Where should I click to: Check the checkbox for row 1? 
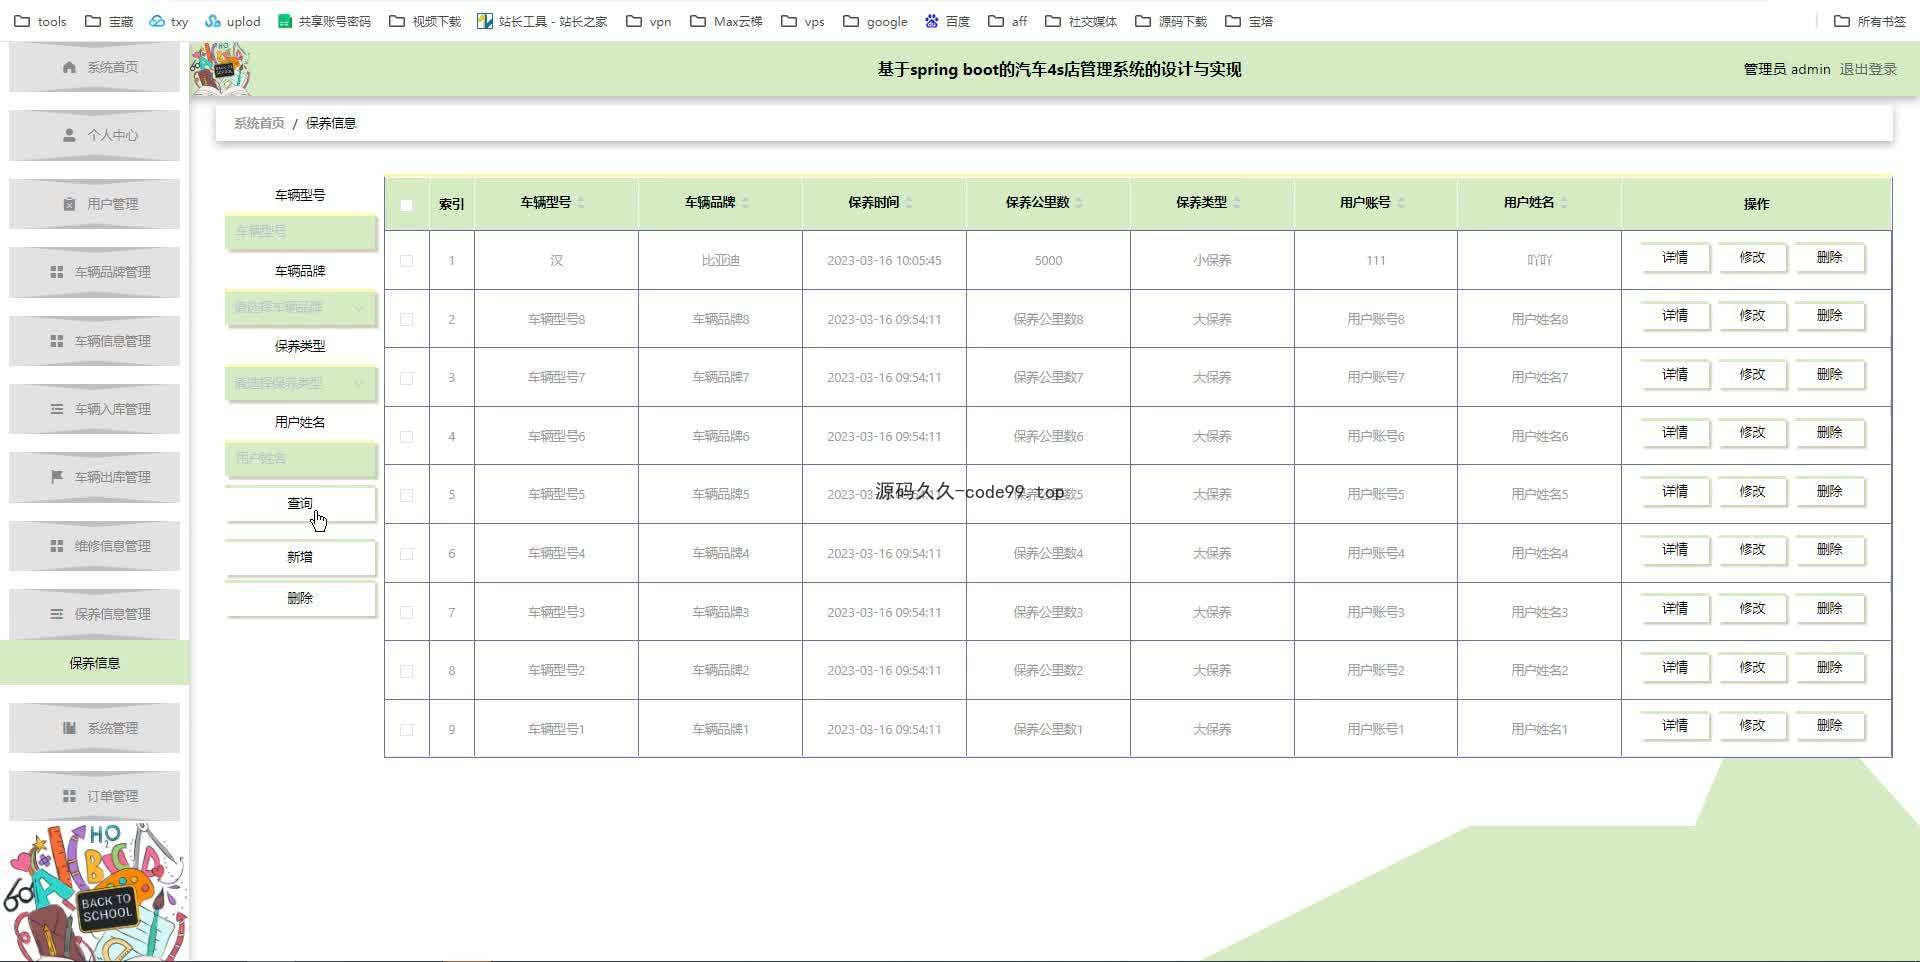pos(406,261)
